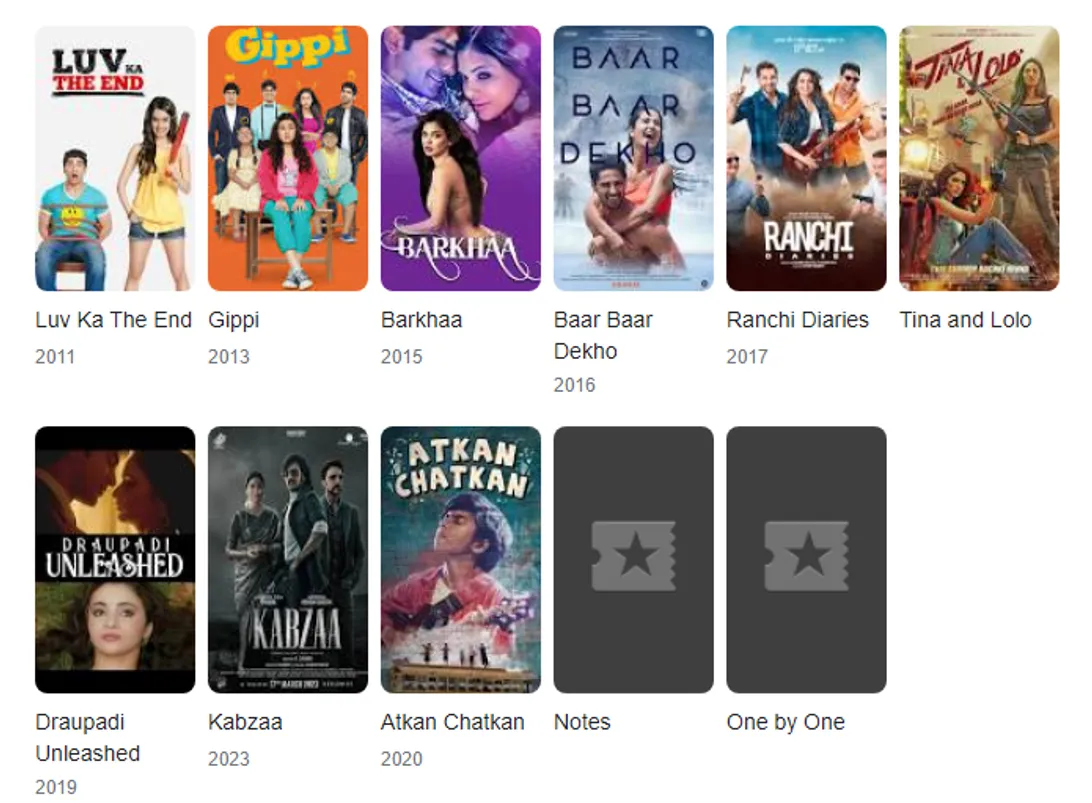Open the Draupadi Unleashed poster

pyautogui.click(x=115, y=559)
